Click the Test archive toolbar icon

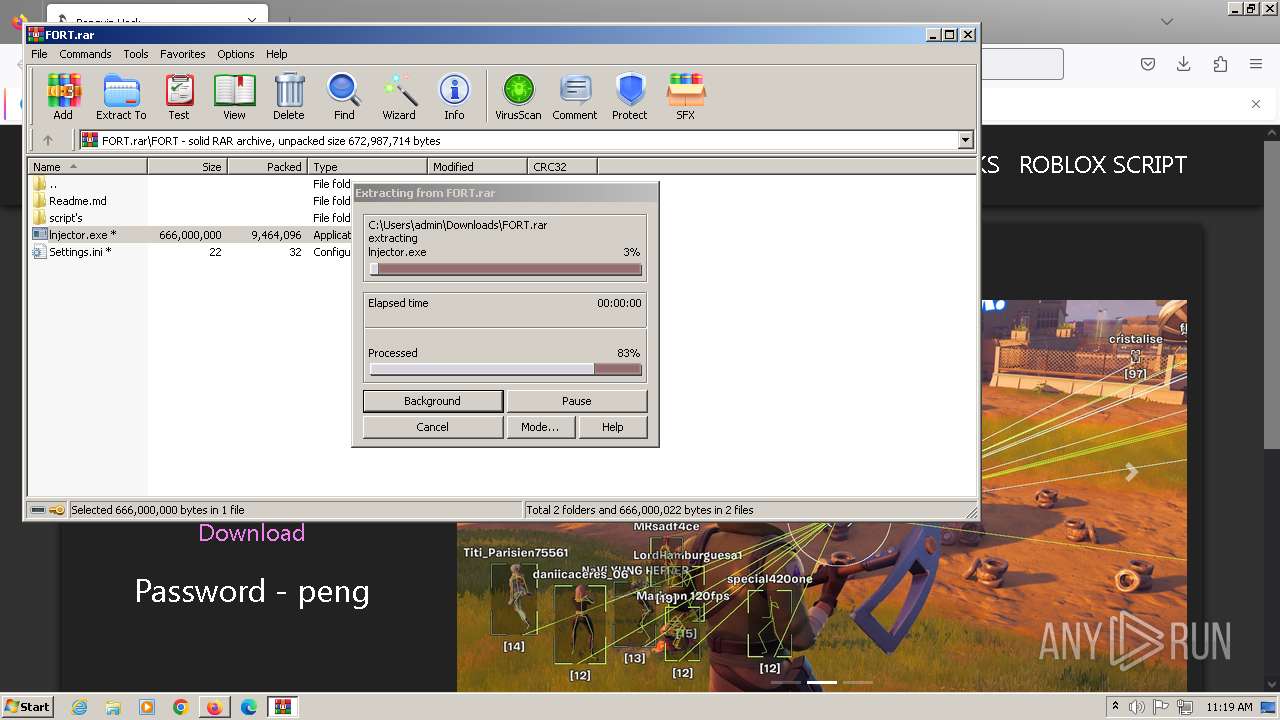point(179,97)
